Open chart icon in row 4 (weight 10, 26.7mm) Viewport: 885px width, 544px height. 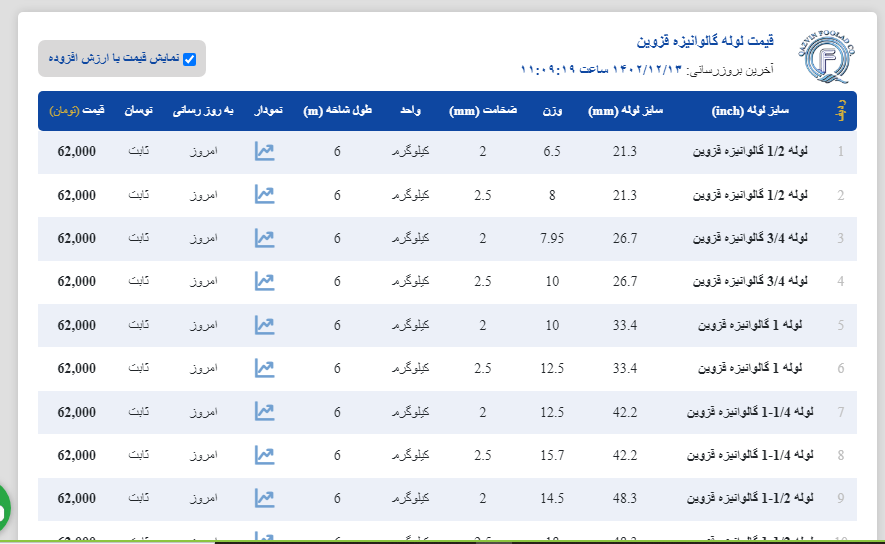coord(265,282)
